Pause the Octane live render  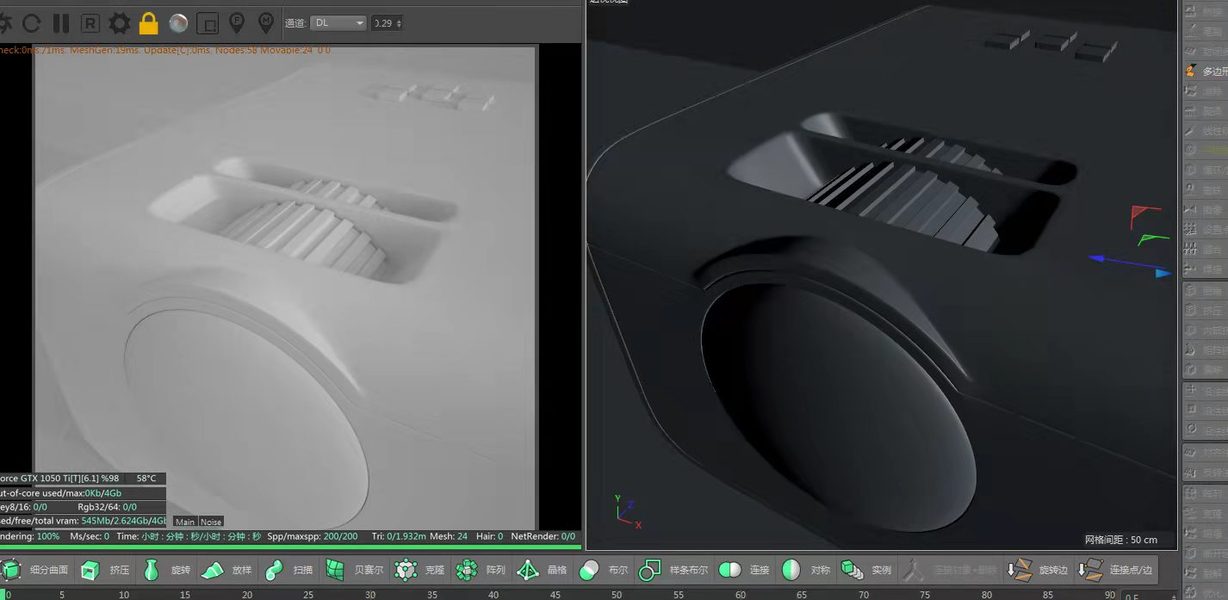pyautogui.click(x=61, y=23)
